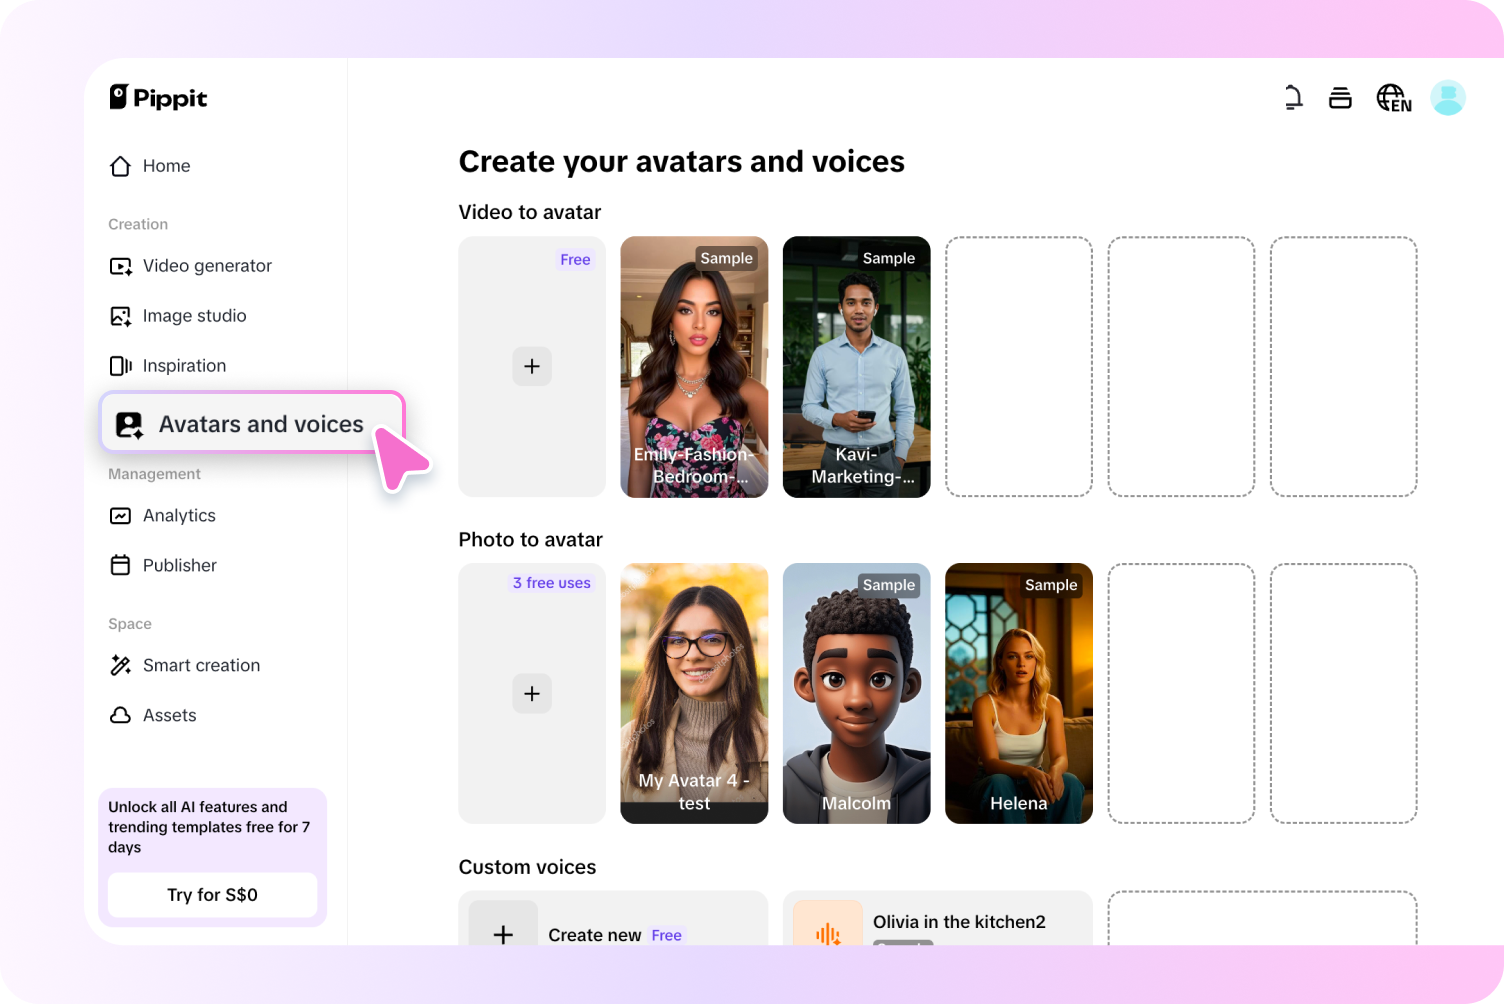The width and height of the screenshot is (1504, 1004).
Task: Open the Analytics panel
Action: coord(179,515)
